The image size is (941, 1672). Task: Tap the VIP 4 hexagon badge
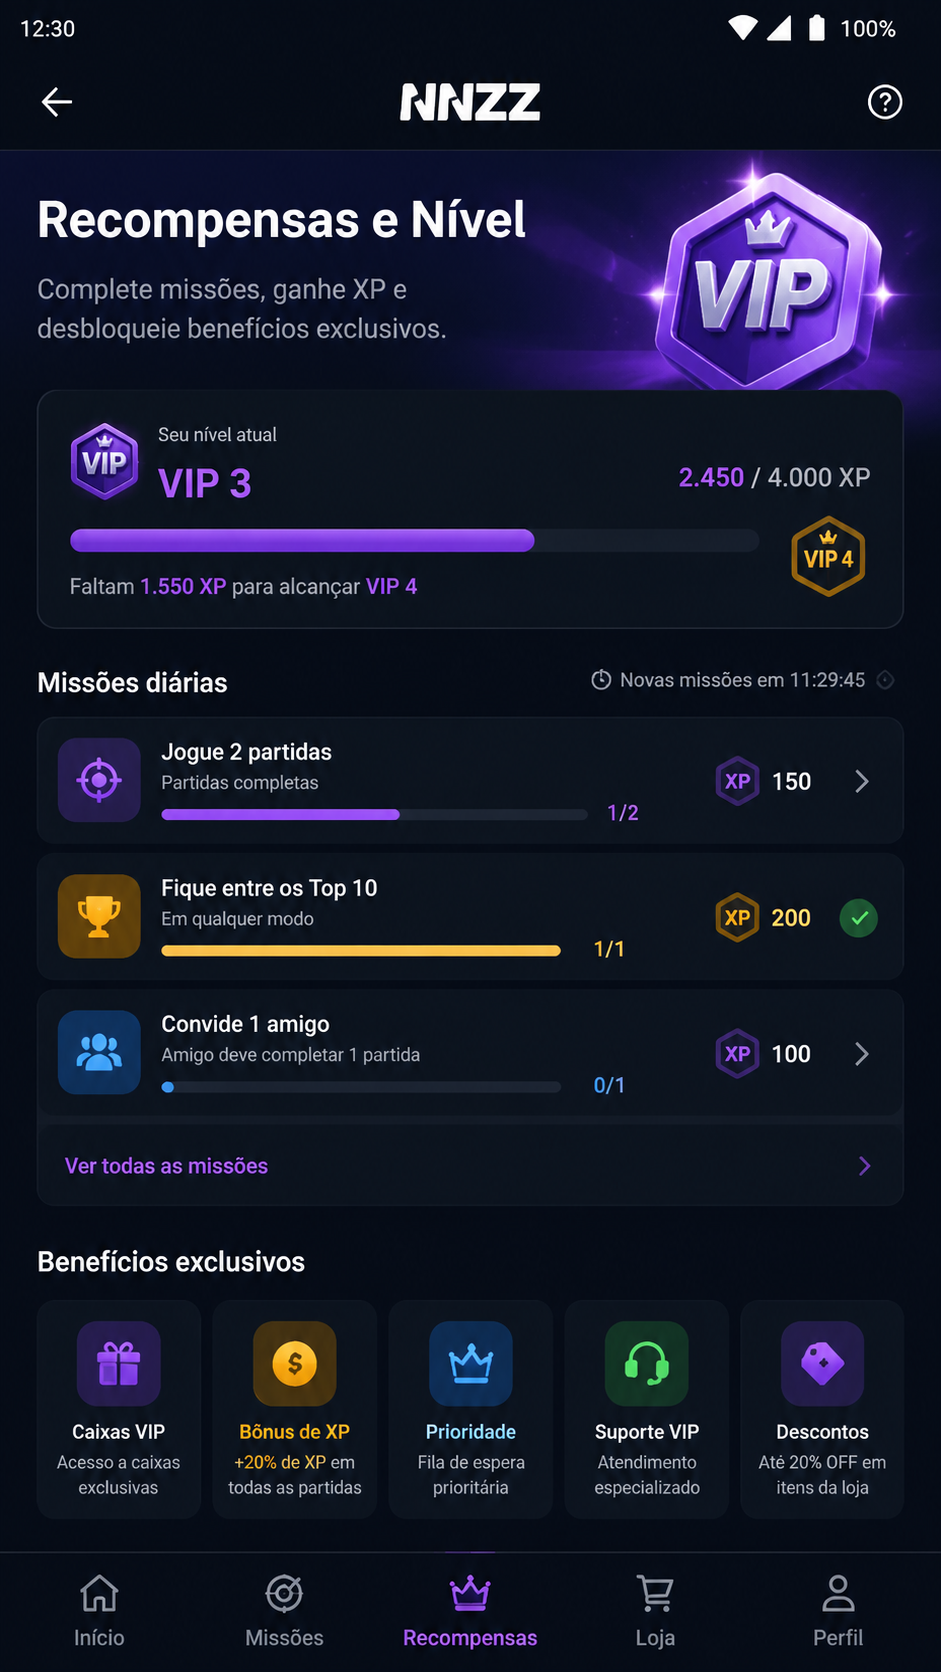pyautogui.click(x=828, y=557)
